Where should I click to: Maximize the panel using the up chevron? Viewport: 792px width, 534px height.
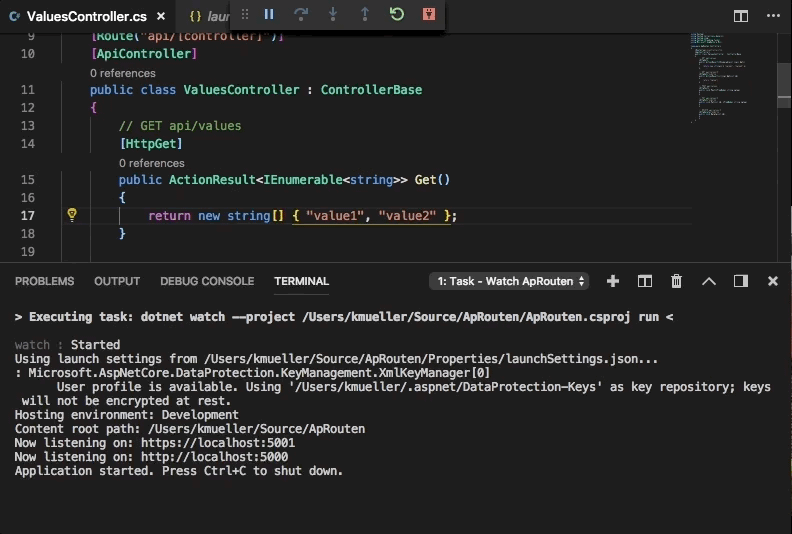(x=709, y=282)
